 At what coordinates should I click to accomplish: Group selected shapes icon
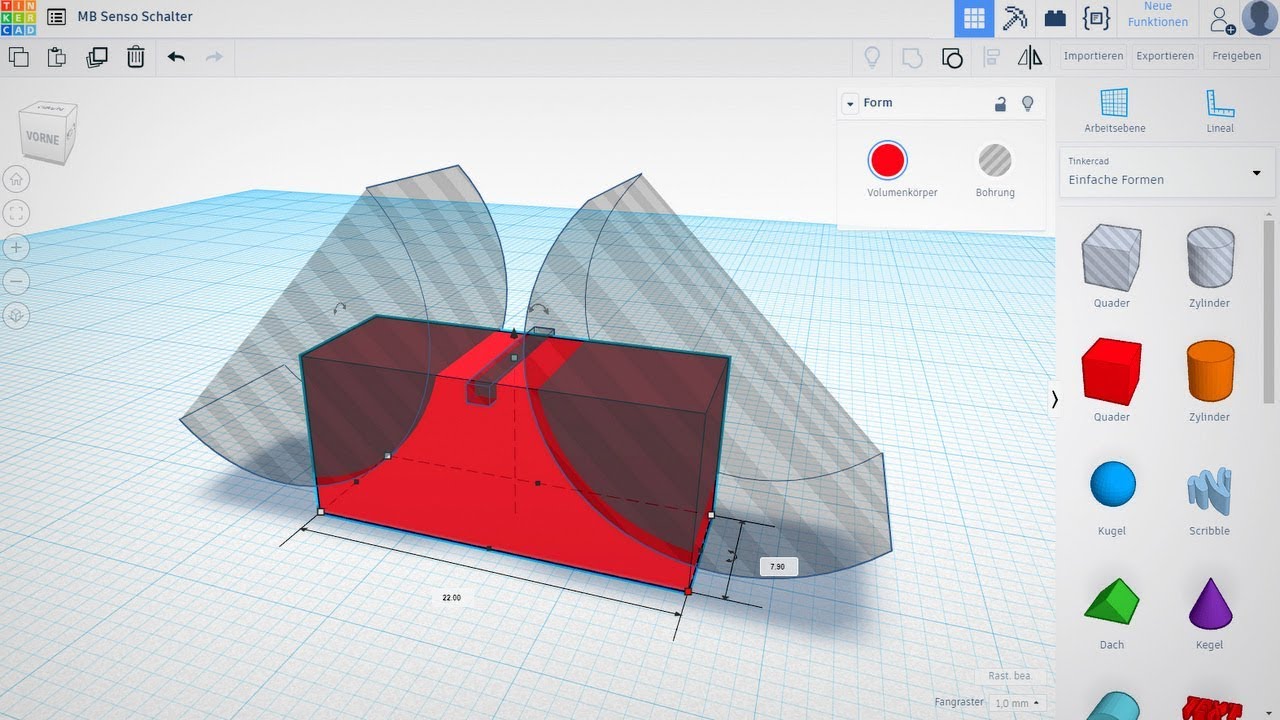tap(912, 57)
